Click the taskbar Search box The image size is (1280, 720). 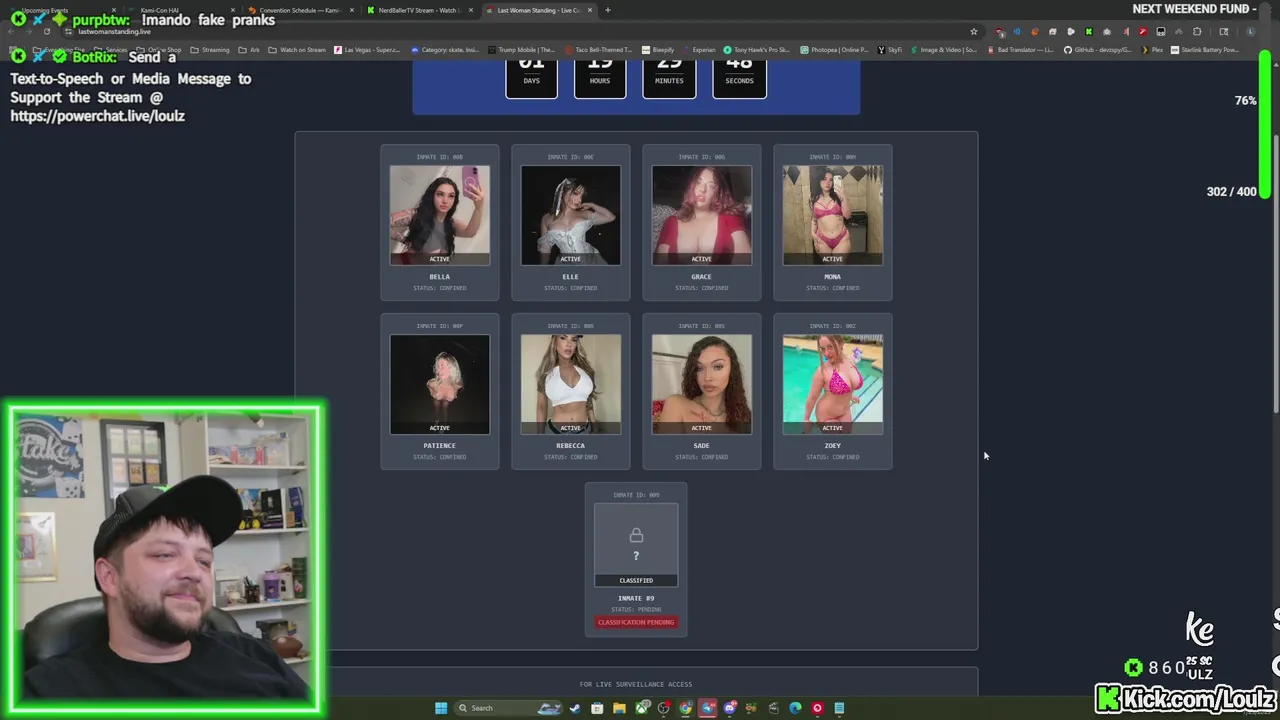(x=507, y=708)
